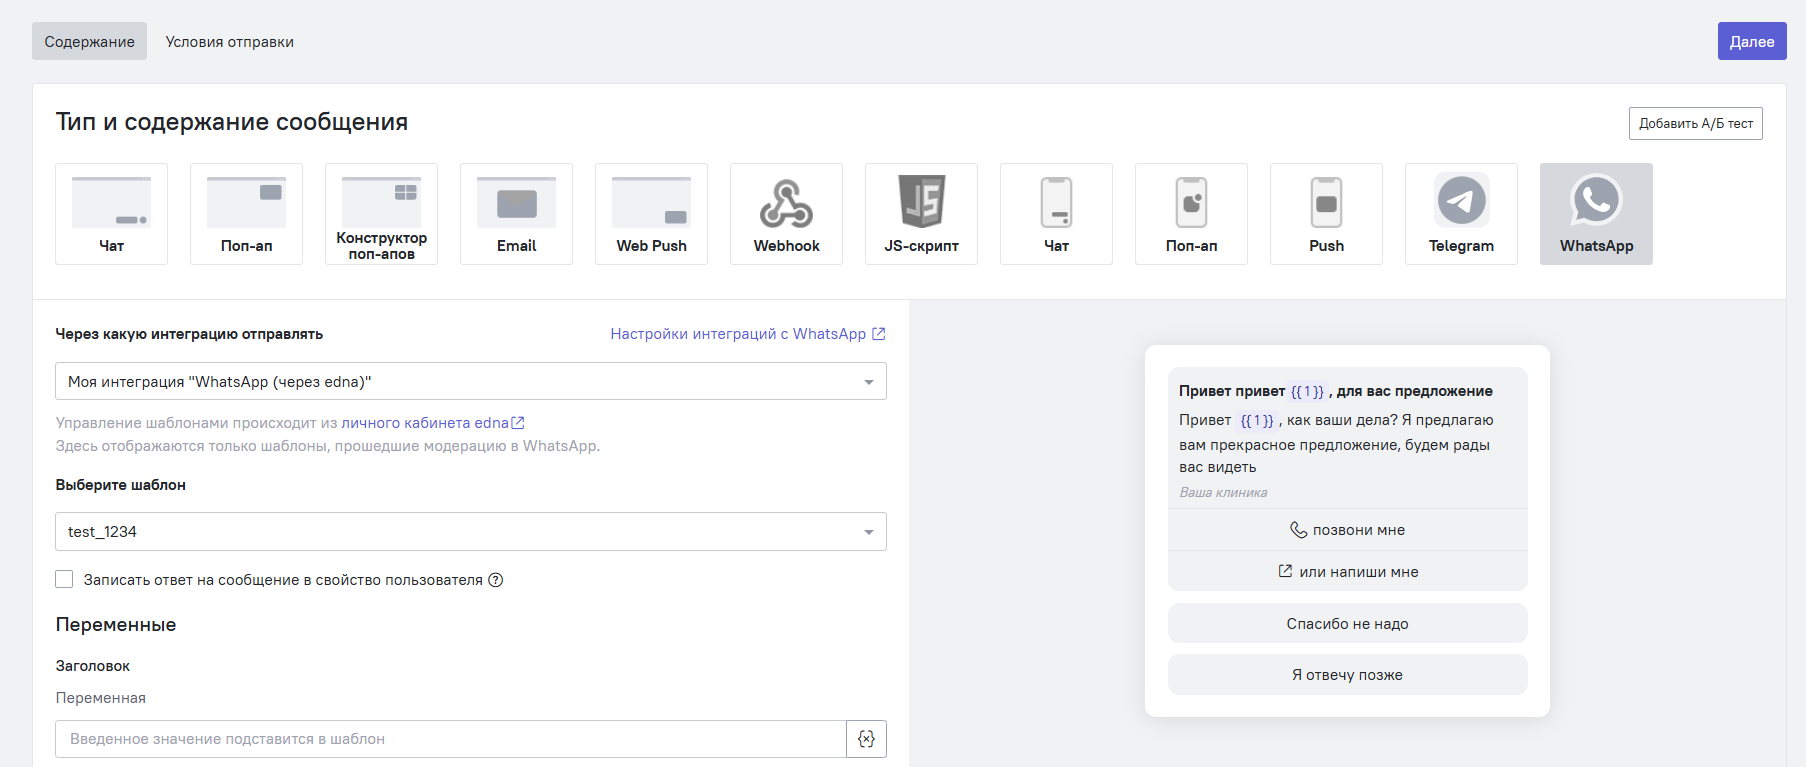The image size is (1806, 767).
Task: Switch to Содержание tab
Action: (x=89, y=41)
